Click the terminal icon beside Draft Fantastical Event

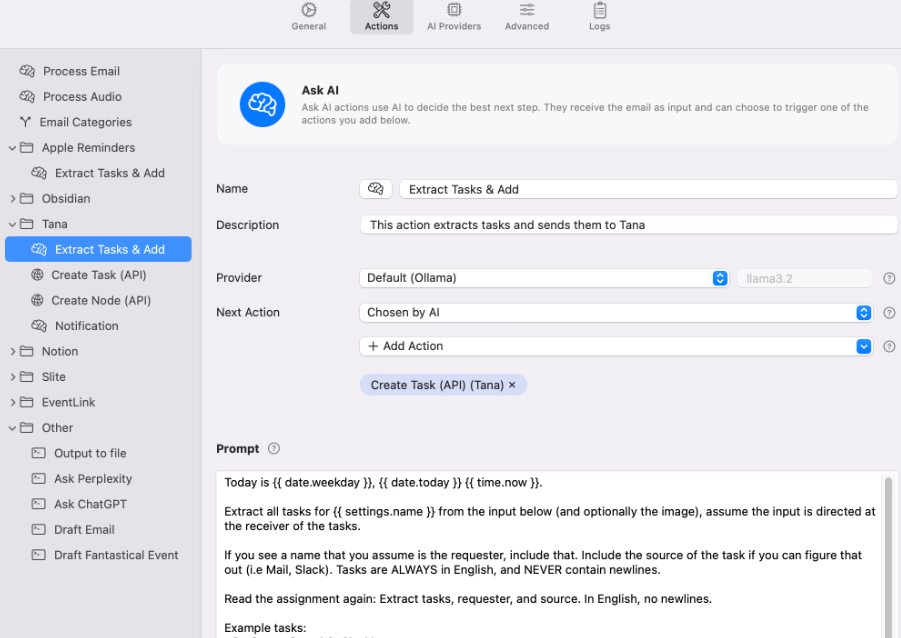(x=38, y=555)
